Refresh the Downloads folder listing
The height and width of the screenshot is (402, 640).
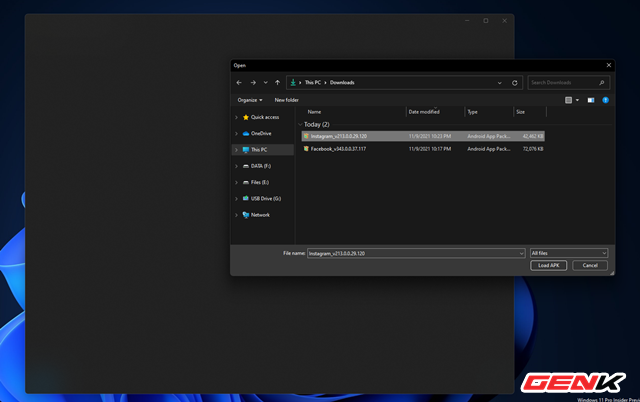(x=515, y=83)
